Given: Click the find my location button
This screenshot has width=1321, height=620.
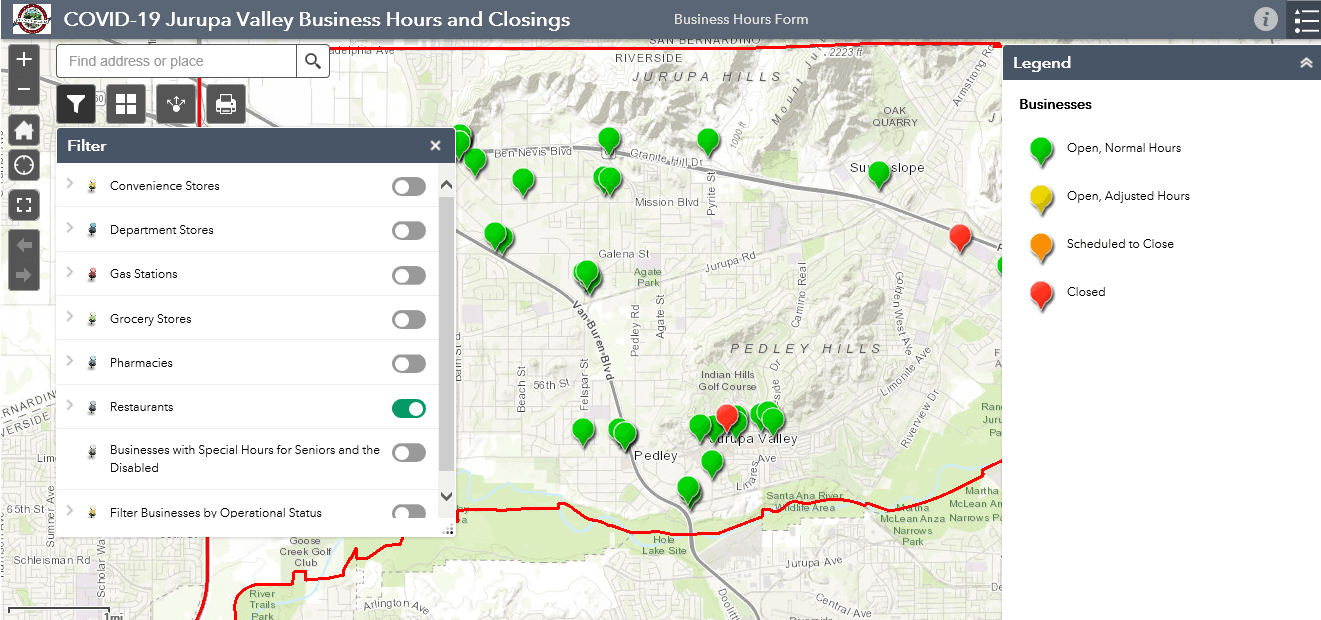Looking at the screenshot, I should pos(24,165).
